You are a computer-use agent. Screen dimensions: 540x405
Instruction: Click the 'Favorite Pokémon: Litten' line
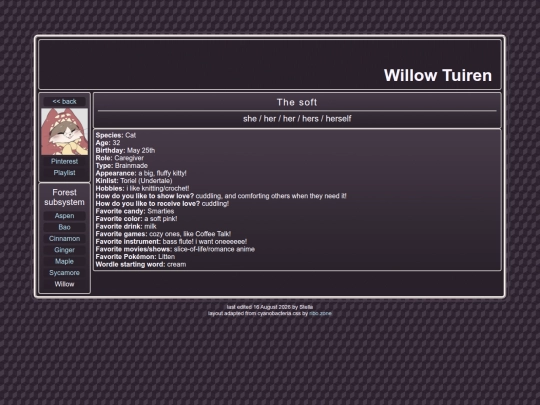tap(135, 257)
